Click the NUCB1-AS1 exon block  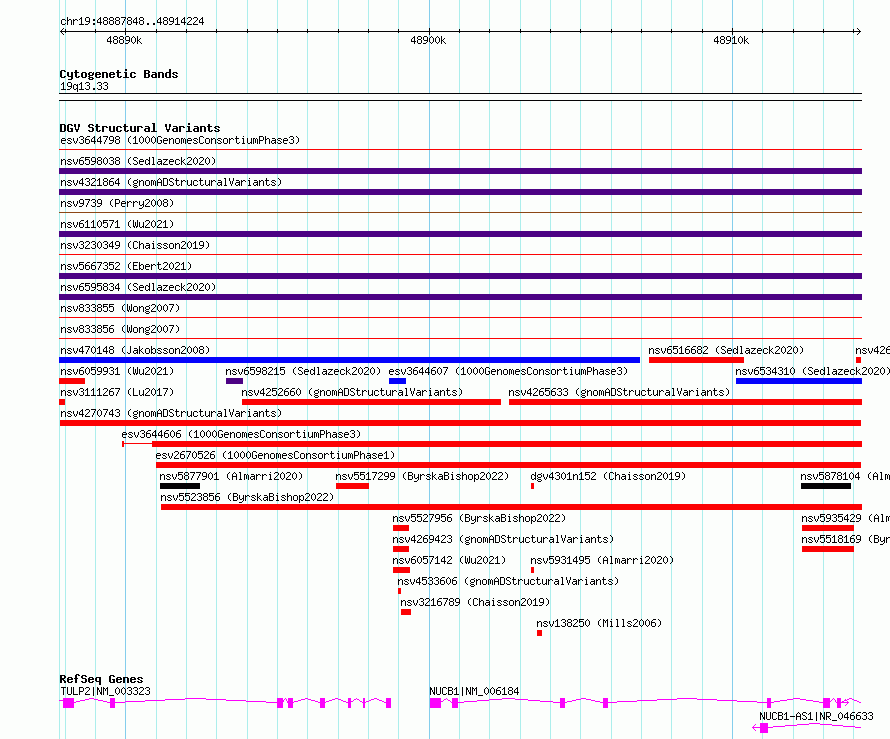764,728
